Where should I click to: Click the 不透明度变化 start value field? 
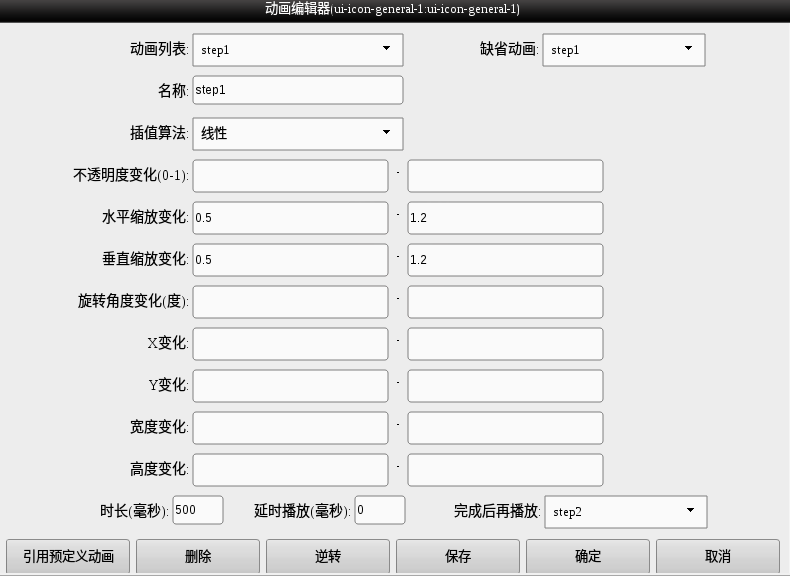tap(290, 176)
